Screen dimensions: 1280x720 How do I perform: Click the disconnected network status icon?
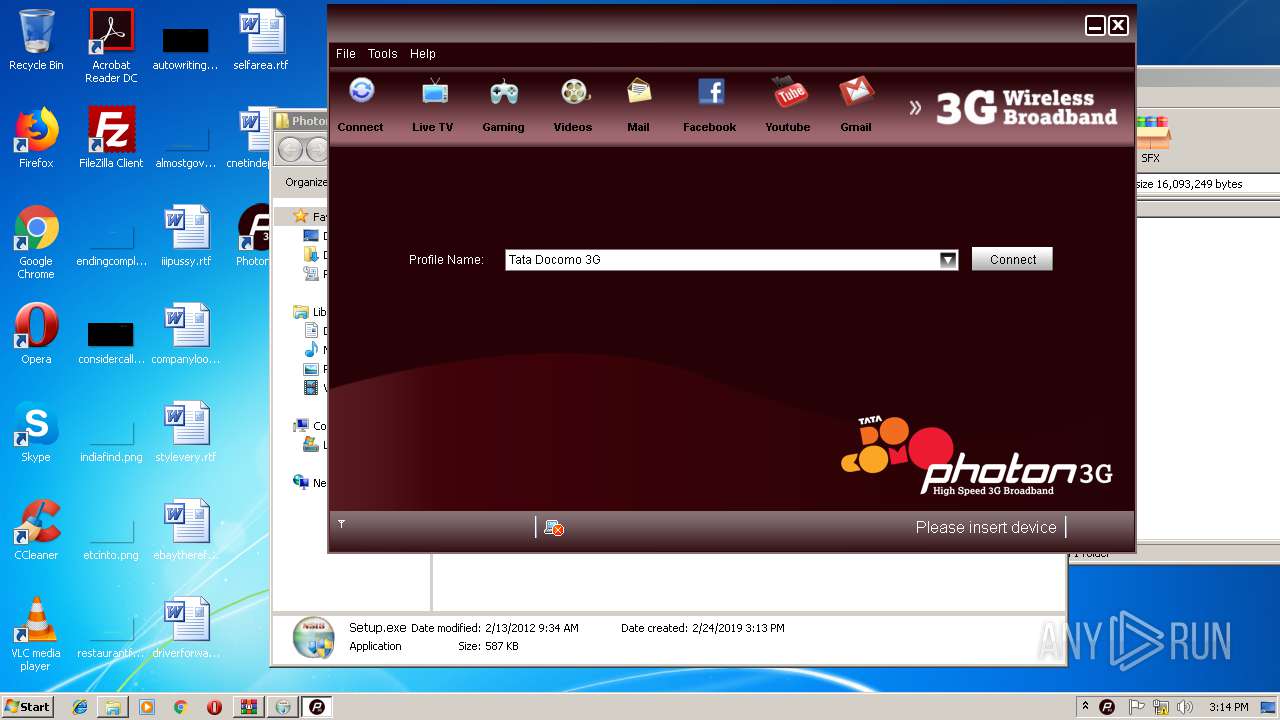click(554, 527)
